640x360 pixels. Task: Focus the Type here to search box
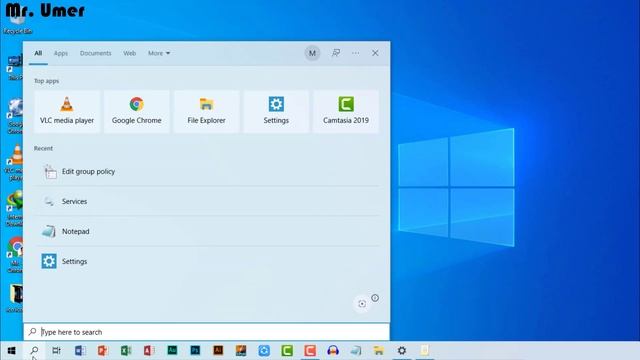click(x=207, y=332)
